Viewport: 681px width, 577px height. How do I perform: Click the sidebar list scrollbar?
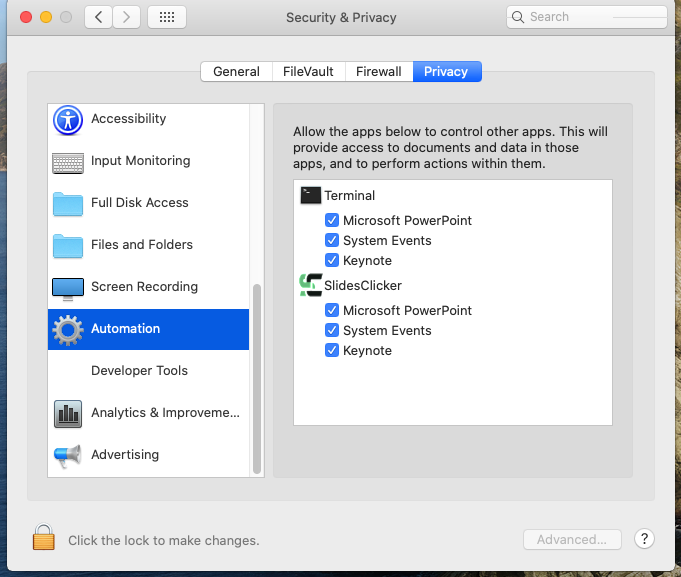[x=257, y=379]
